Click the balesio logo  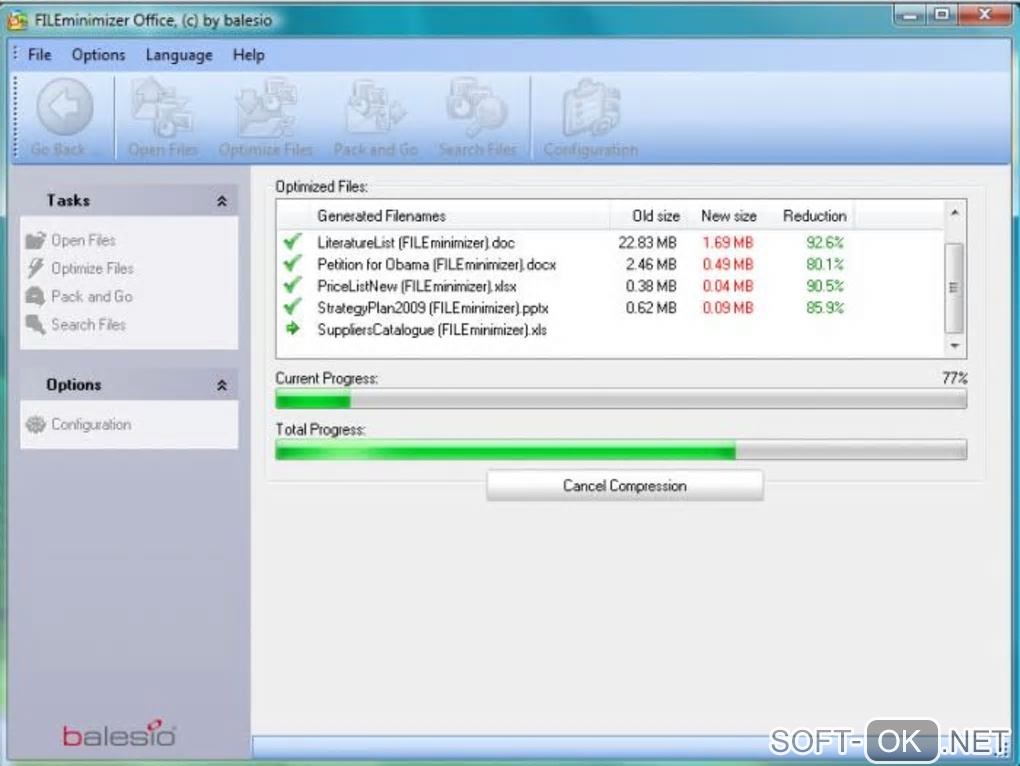tap(120, 733)
